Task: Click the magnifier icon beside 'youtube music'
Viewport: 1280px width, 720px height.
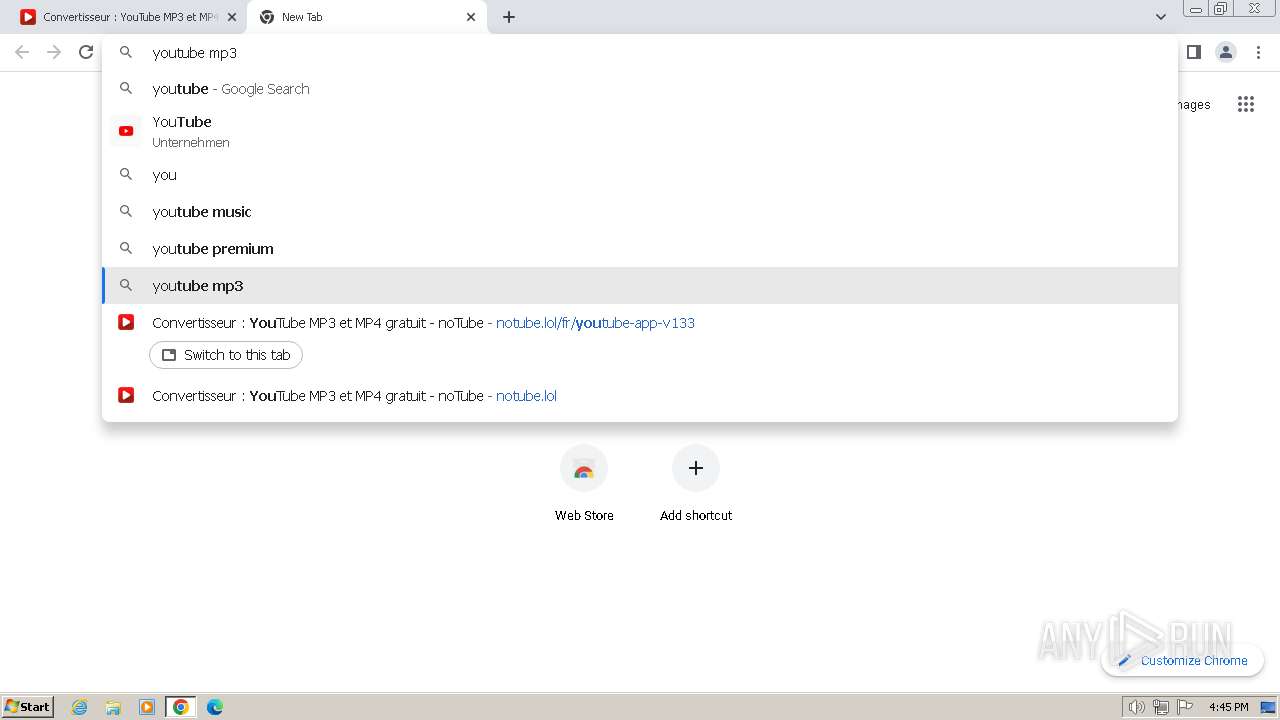Action: [x=126, y=211]
